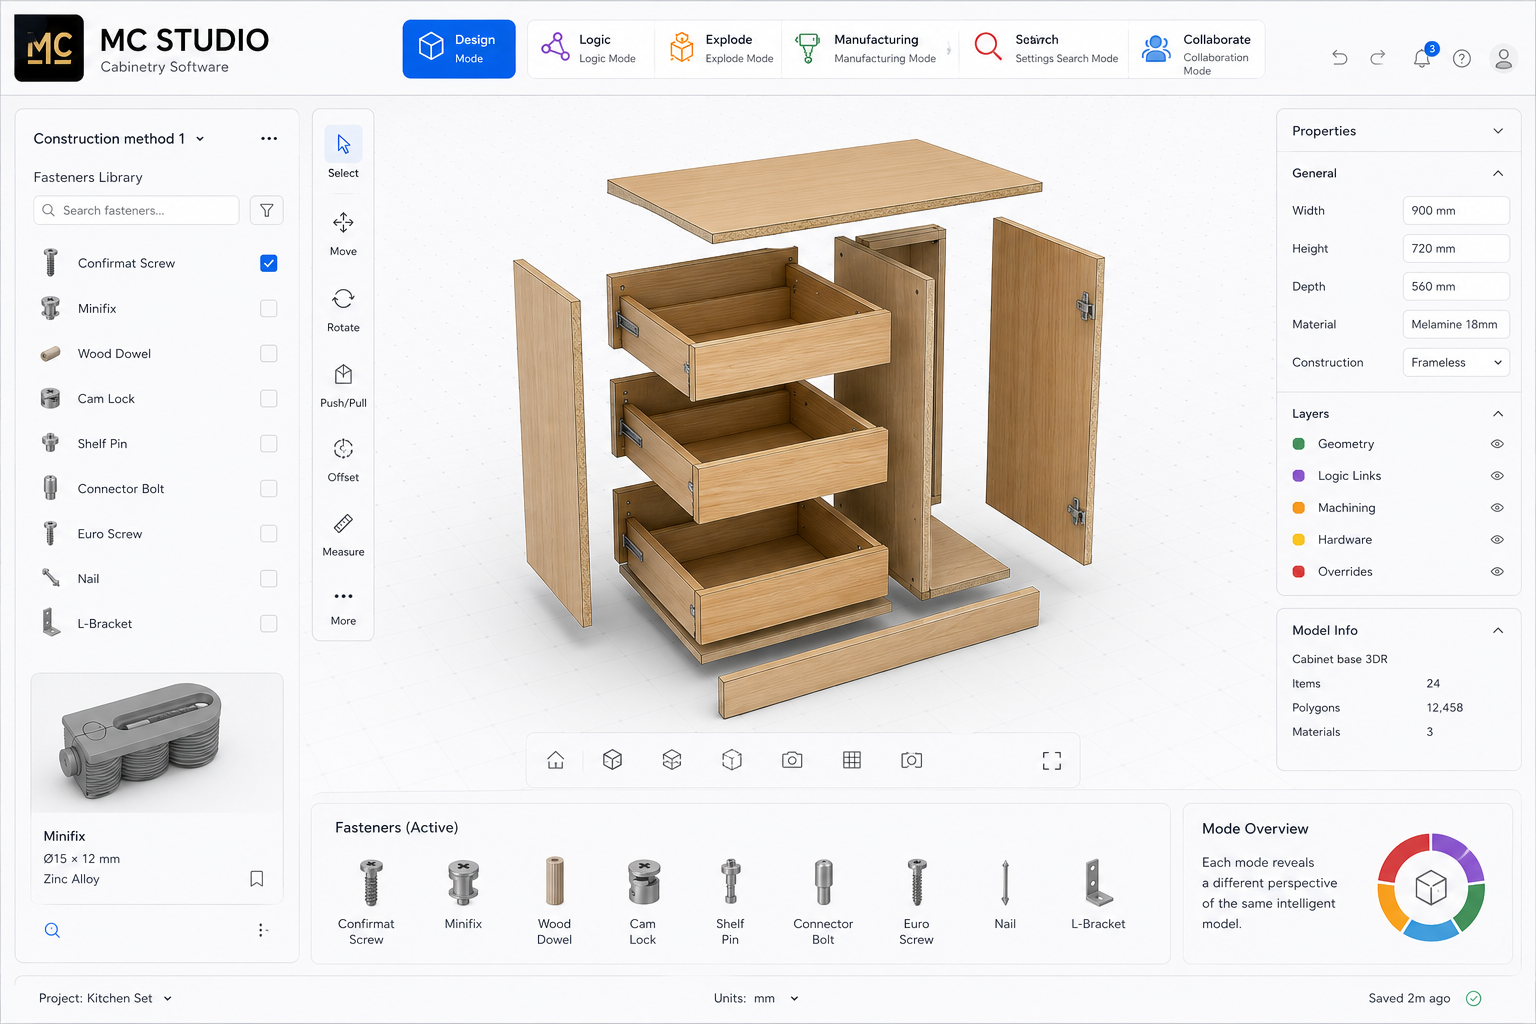
Task: Click the Minifix preview thumbnail
Action: [157, 743]
